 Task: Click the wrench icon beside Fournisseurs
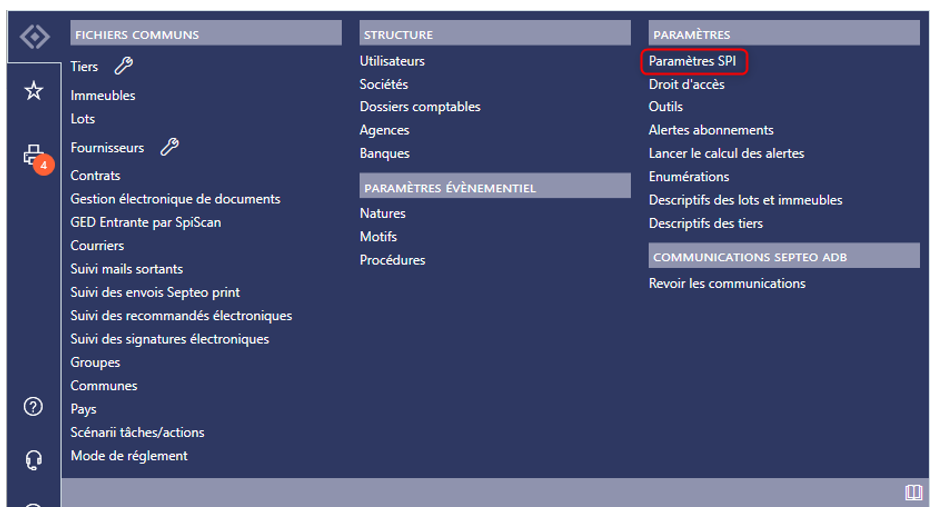[169, 147]
